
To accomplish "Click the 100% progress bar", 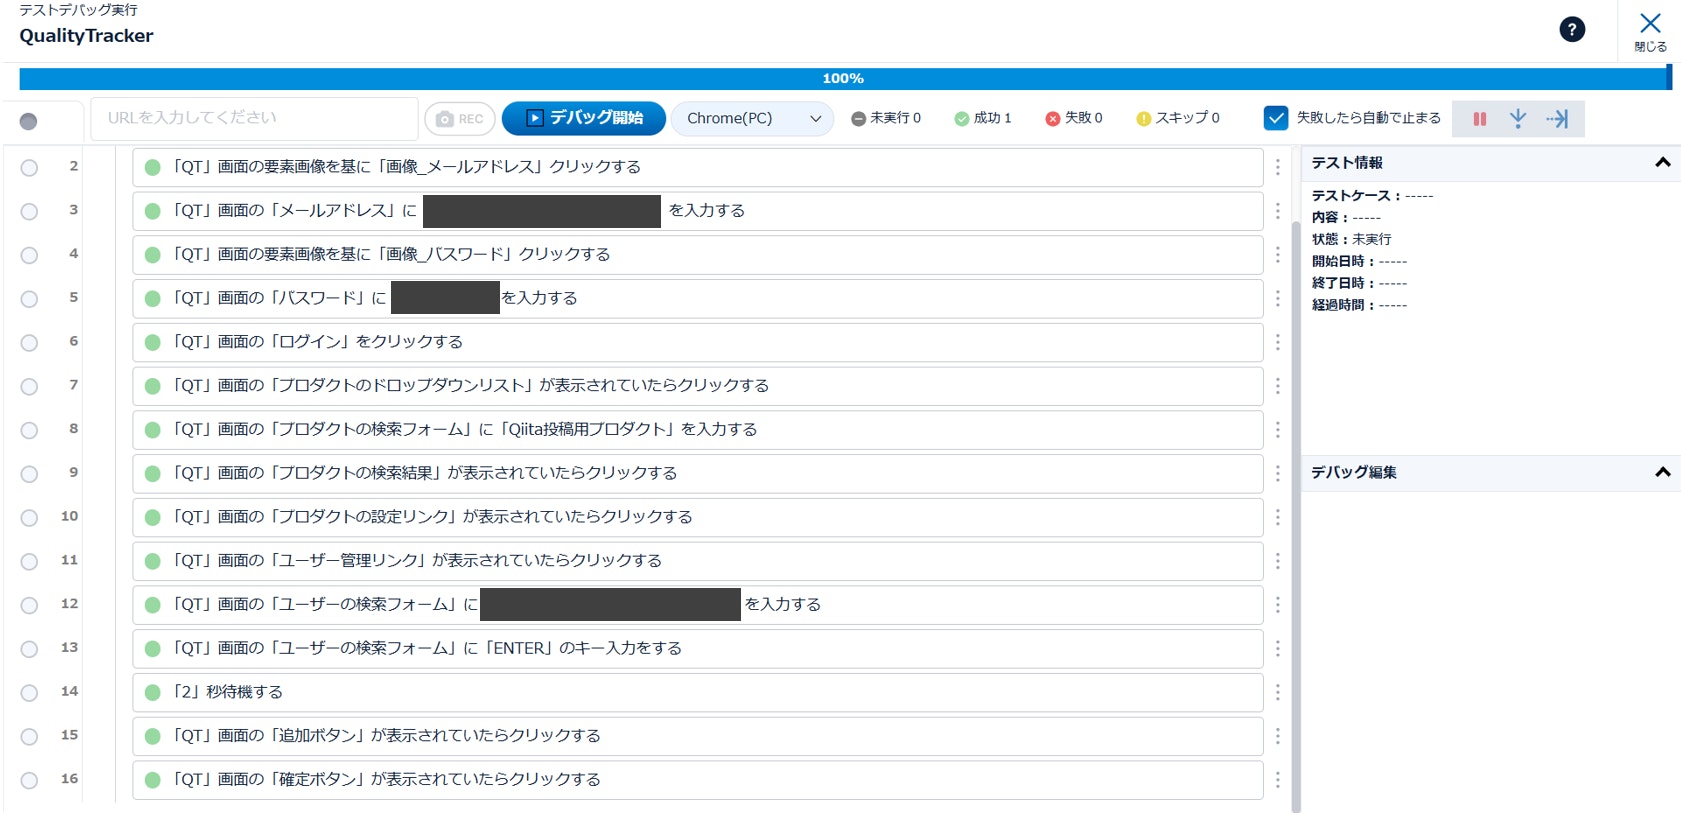I will coord(845,78).
